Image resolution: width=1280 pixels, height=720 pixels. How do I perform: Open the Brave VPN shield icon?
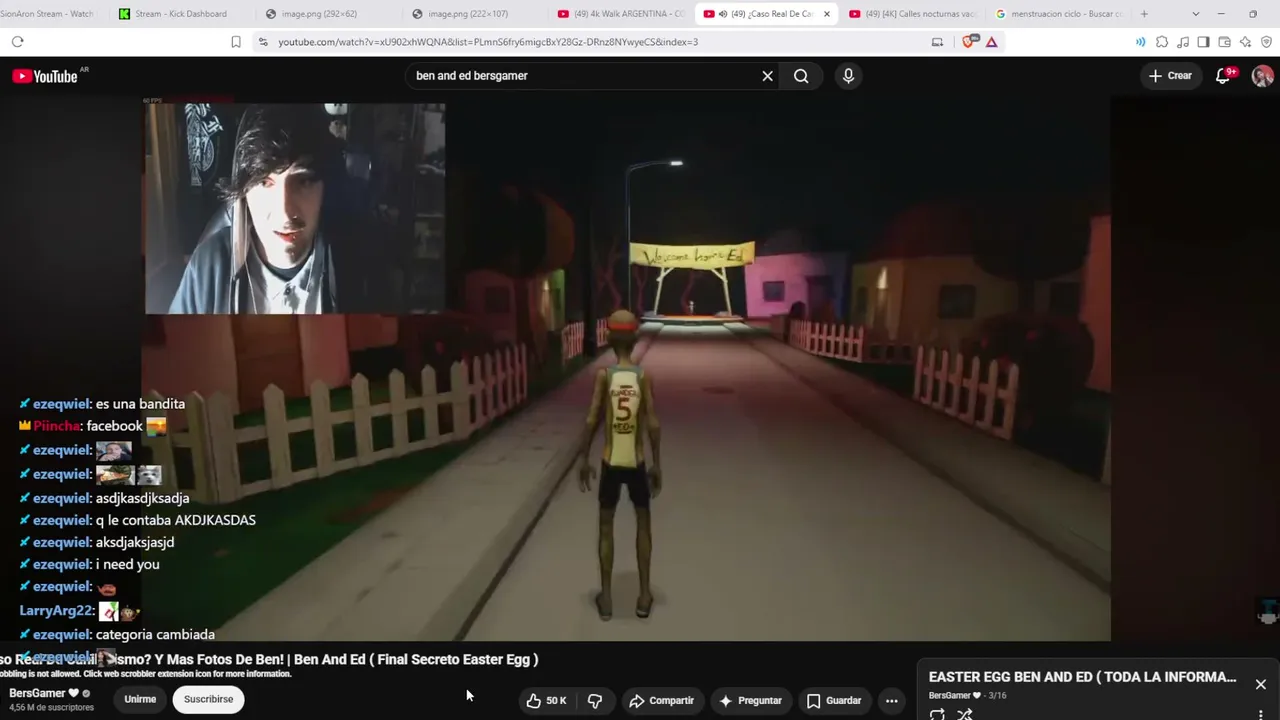click(x=1266, y=42)
